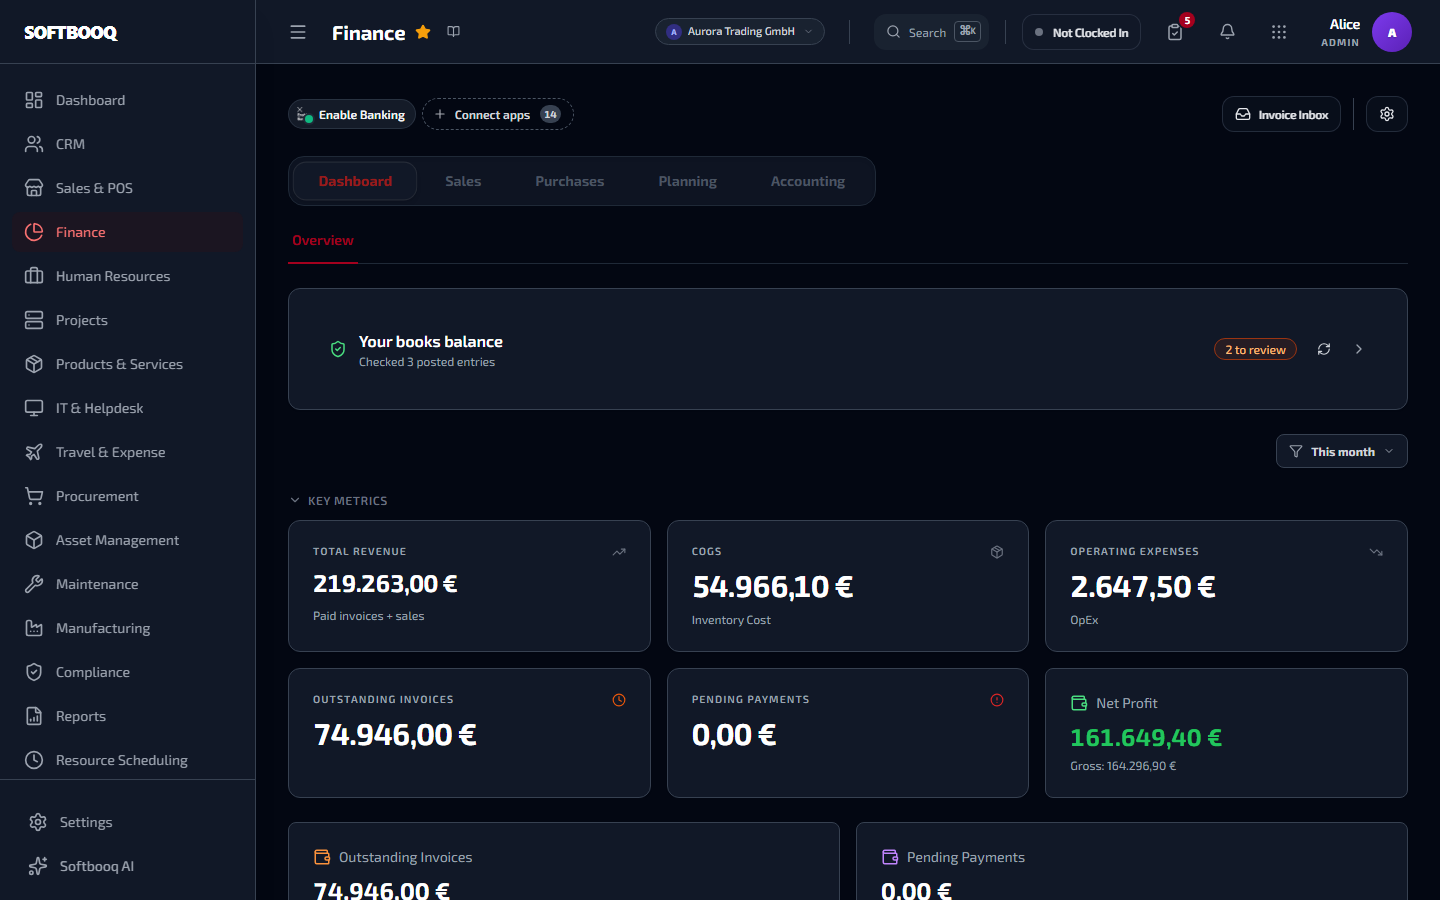
Task: Toggle the sidebar hamburger menu
Action: [x=298, y=32]
